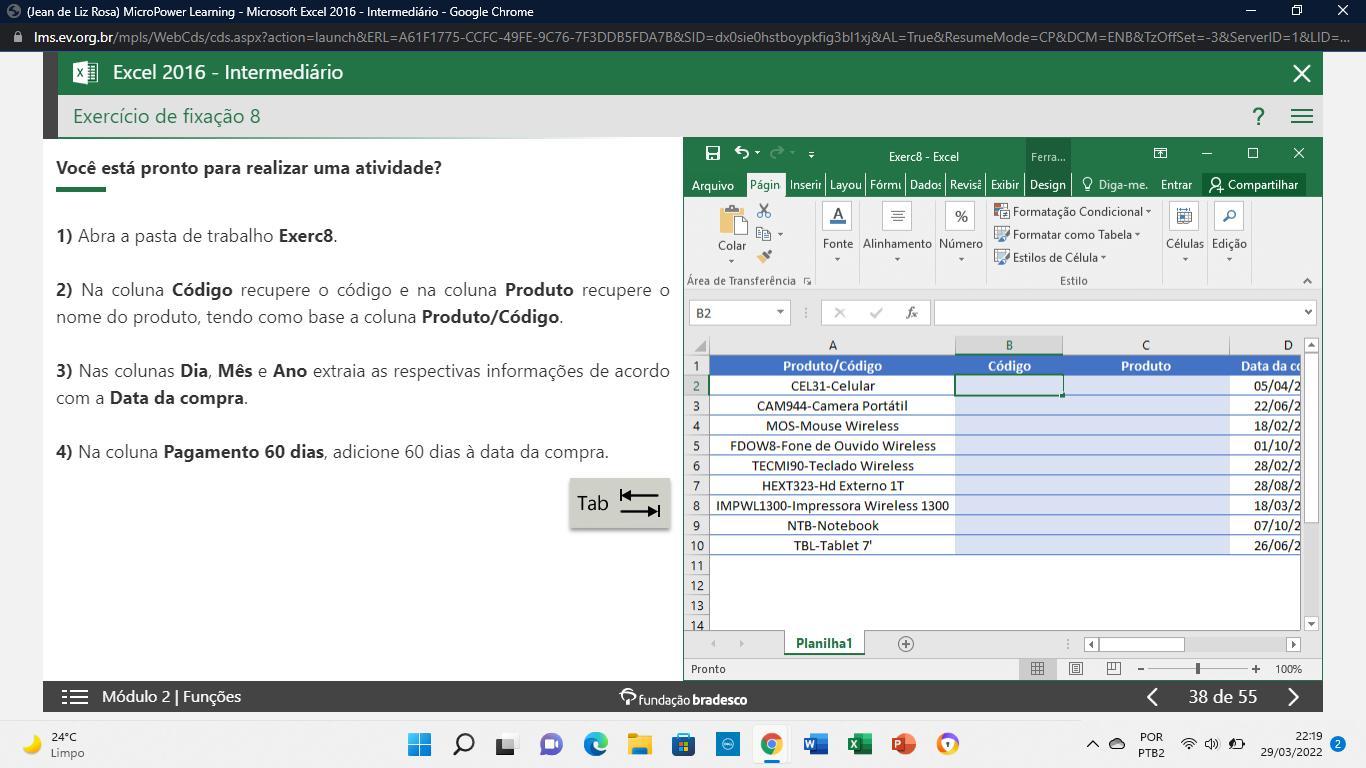Expand the Name Box dropdown arrow
Image resolution: width=1366 pixels, height=768 pixels.
tap(780, 313)
